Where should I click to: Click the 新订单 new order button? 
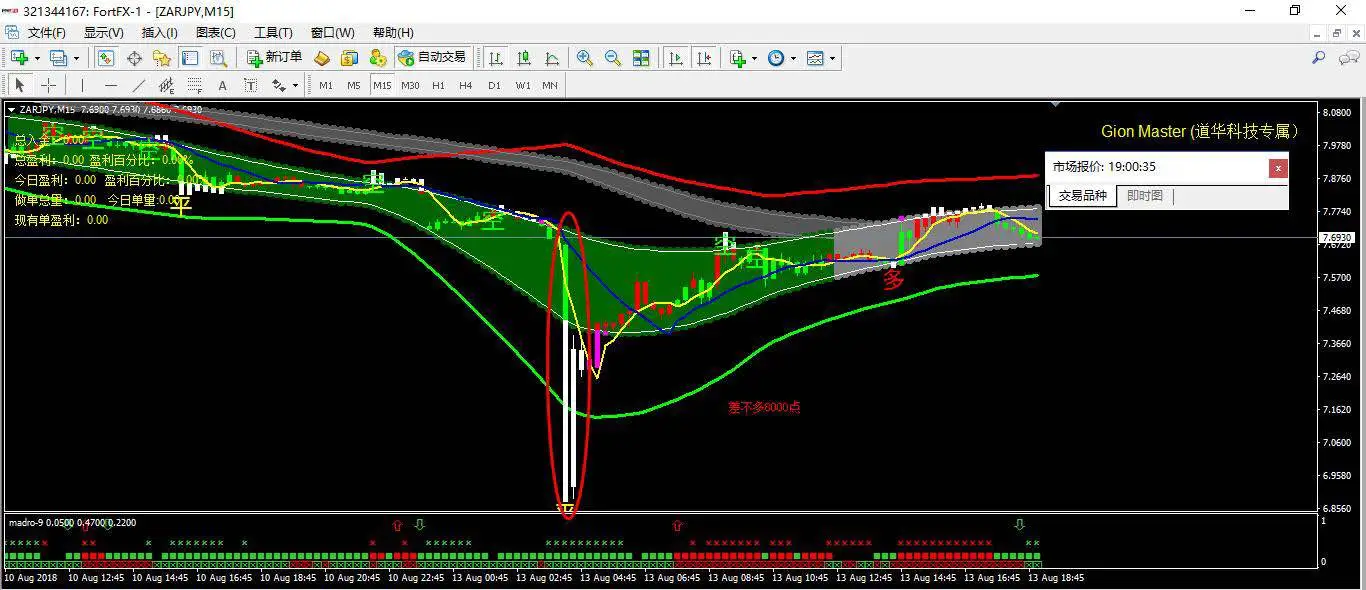pos(275,58)
